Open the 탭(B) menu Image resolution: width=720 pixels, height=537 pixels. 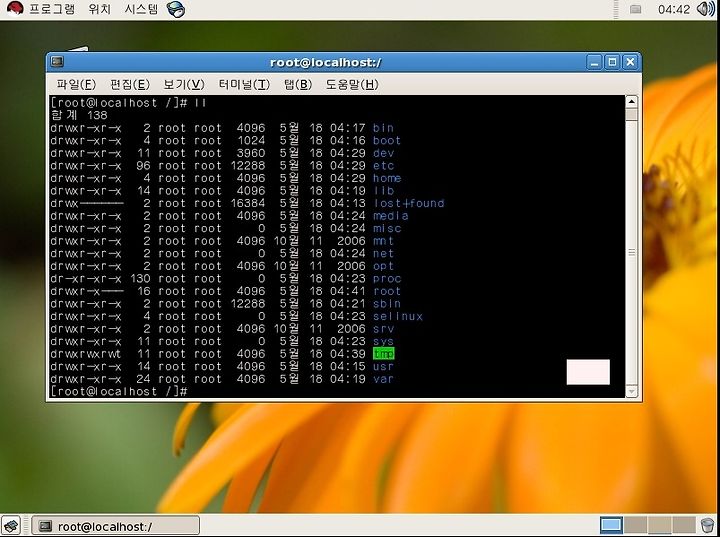pos(298,85)
